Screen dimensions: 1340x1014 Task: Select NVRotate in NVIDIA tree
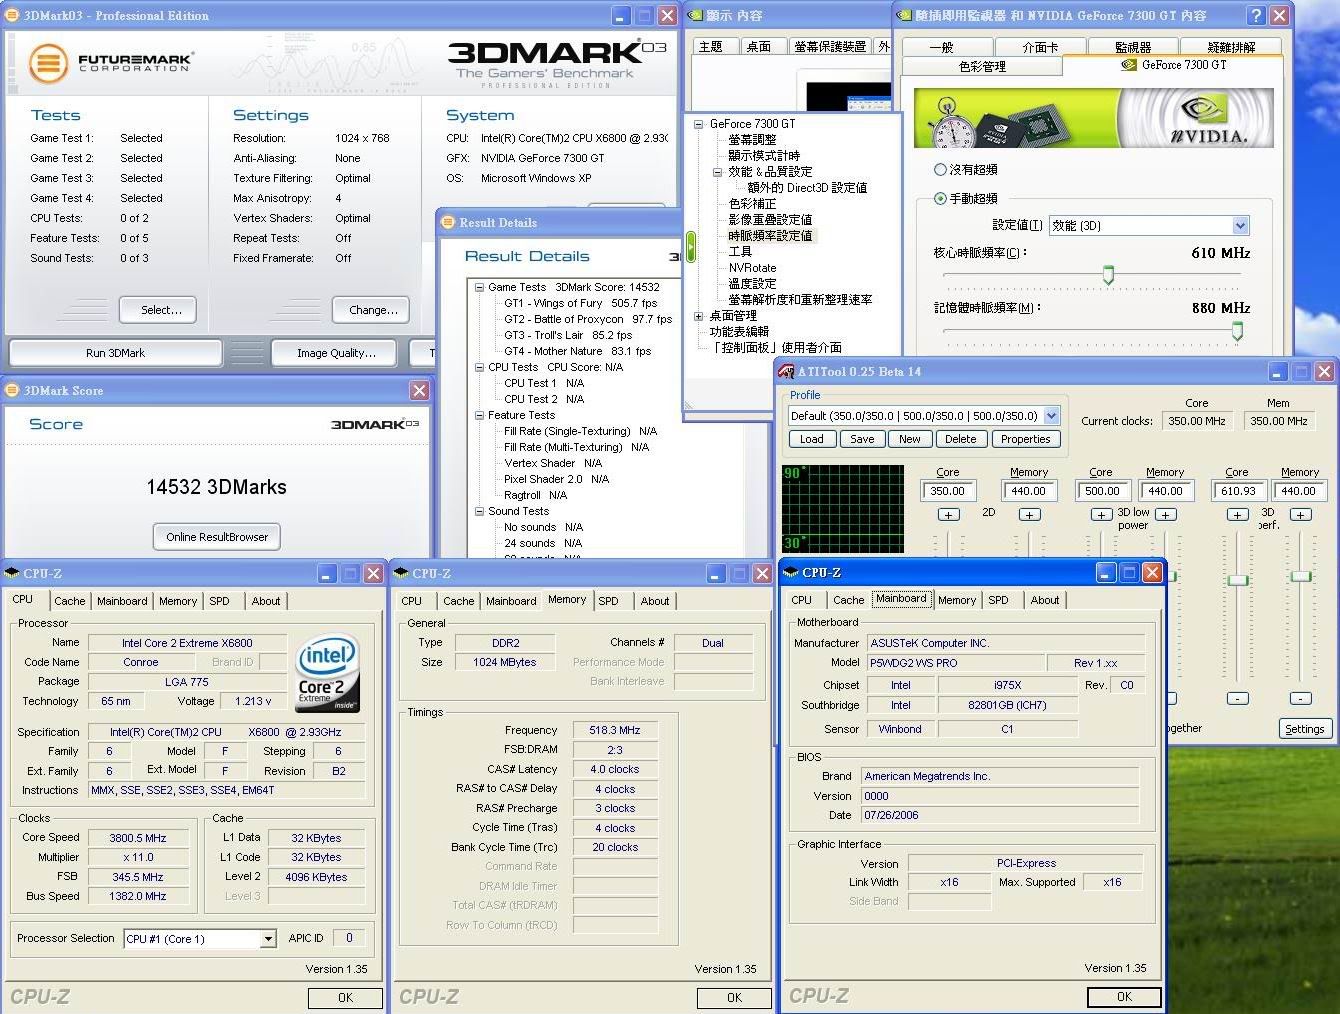[x=752, y=268]
